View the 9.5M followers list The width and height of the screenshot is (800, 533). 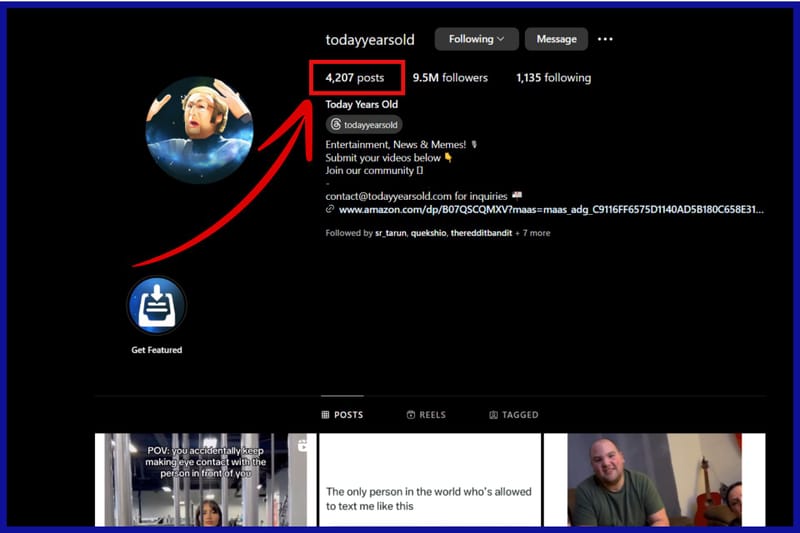(x=450, y=77)
